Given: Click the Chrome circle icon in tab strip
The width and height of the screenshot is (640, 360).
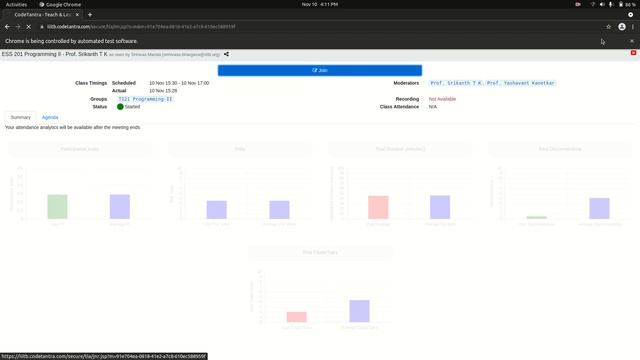Looking at the screenshot, I should point(631,15).
